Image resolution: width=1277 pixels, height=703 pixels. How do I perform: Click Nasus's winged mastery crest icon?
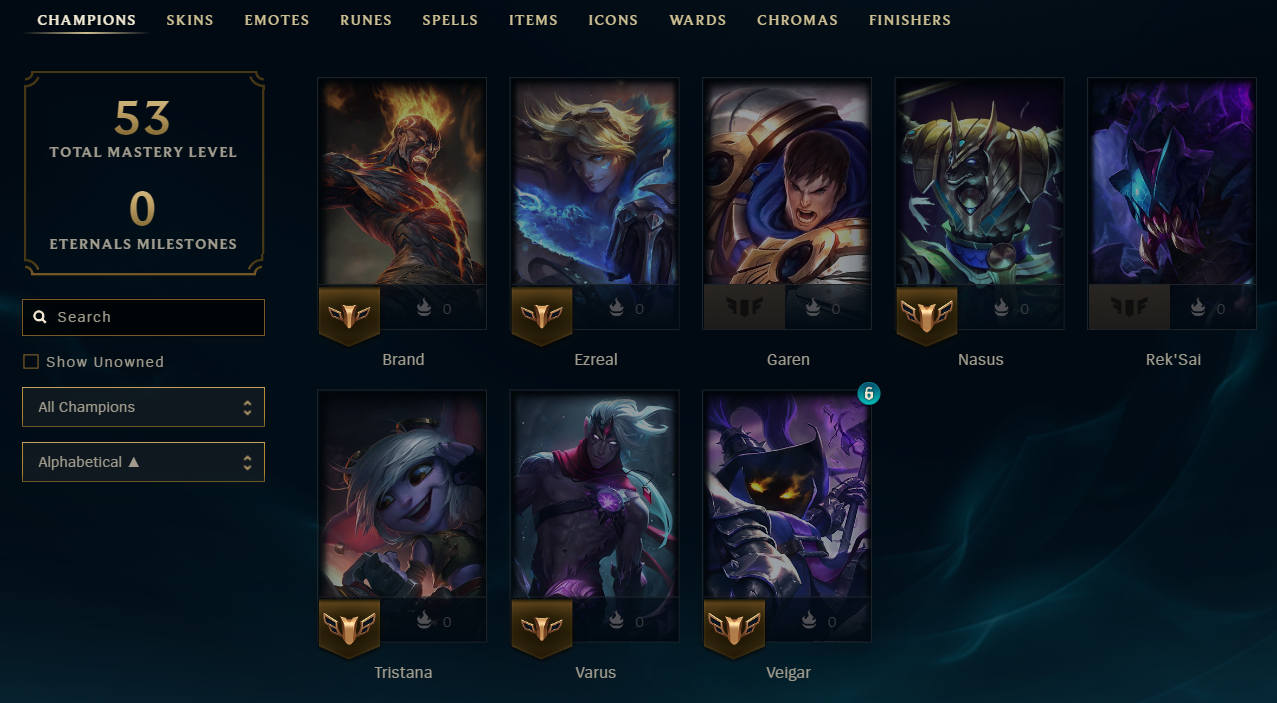coord(926,315)
